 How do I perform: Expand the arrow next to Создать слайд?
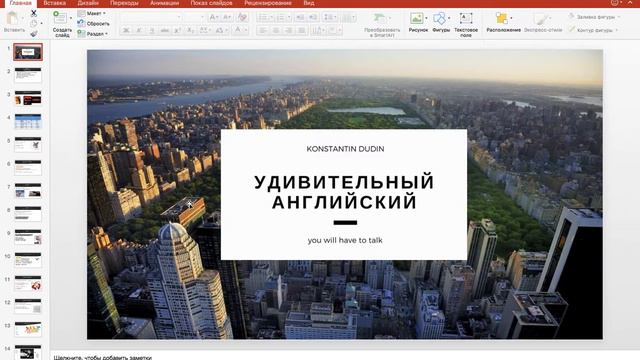coord(71,18)
